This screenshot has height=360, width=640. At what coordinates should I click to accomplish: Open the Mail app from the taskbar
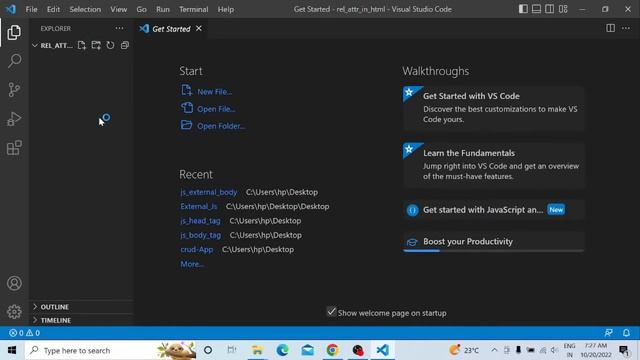[x=307, y=350]
